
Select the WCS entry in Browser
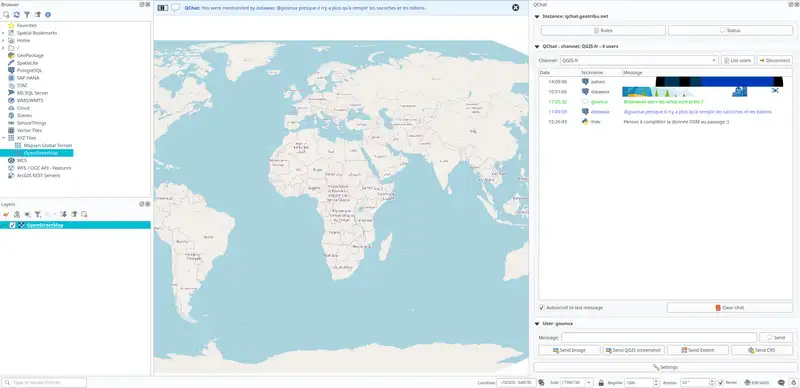[21, 160]
